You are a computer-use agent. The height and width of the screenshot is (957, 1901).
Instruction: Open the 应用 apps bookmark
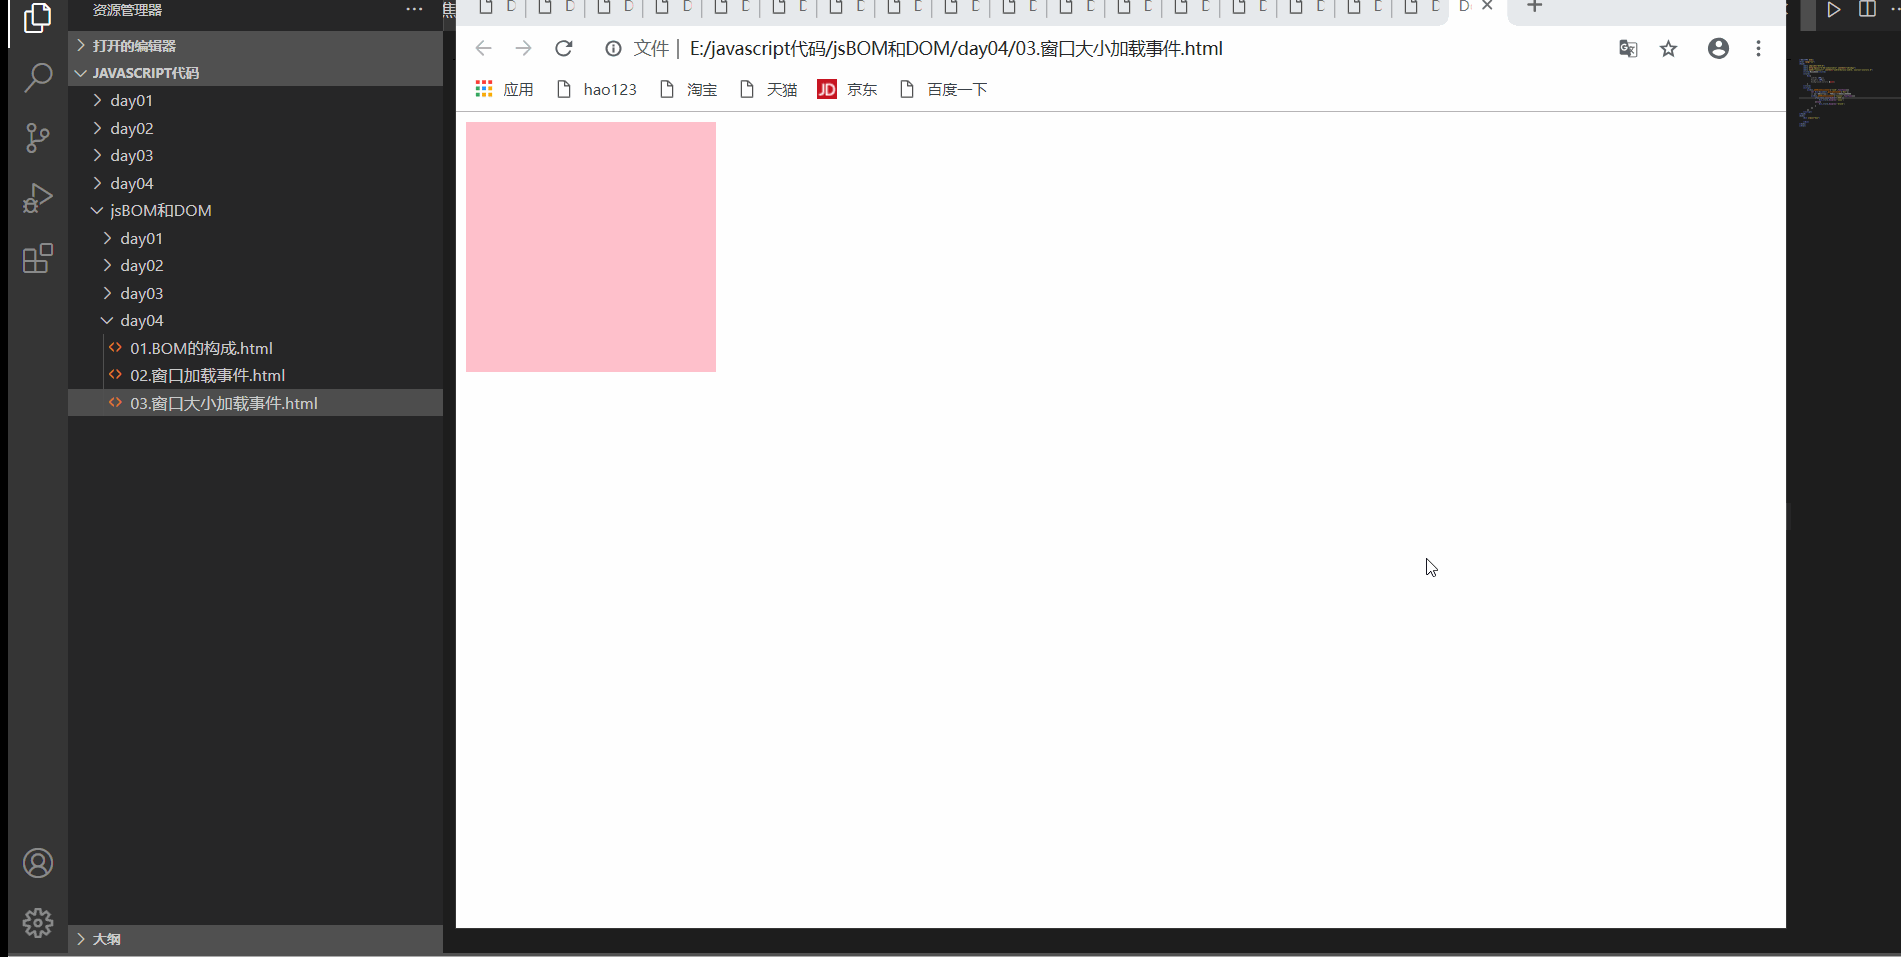(x=504, y=89)
